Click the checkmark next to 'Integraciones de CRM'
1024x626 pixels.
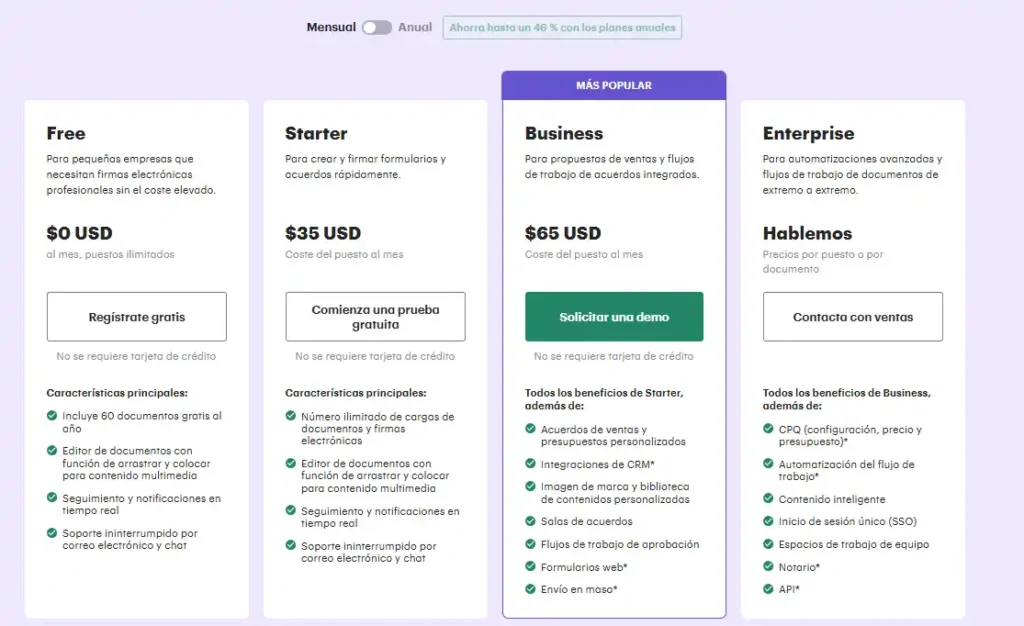pos(528,463)
